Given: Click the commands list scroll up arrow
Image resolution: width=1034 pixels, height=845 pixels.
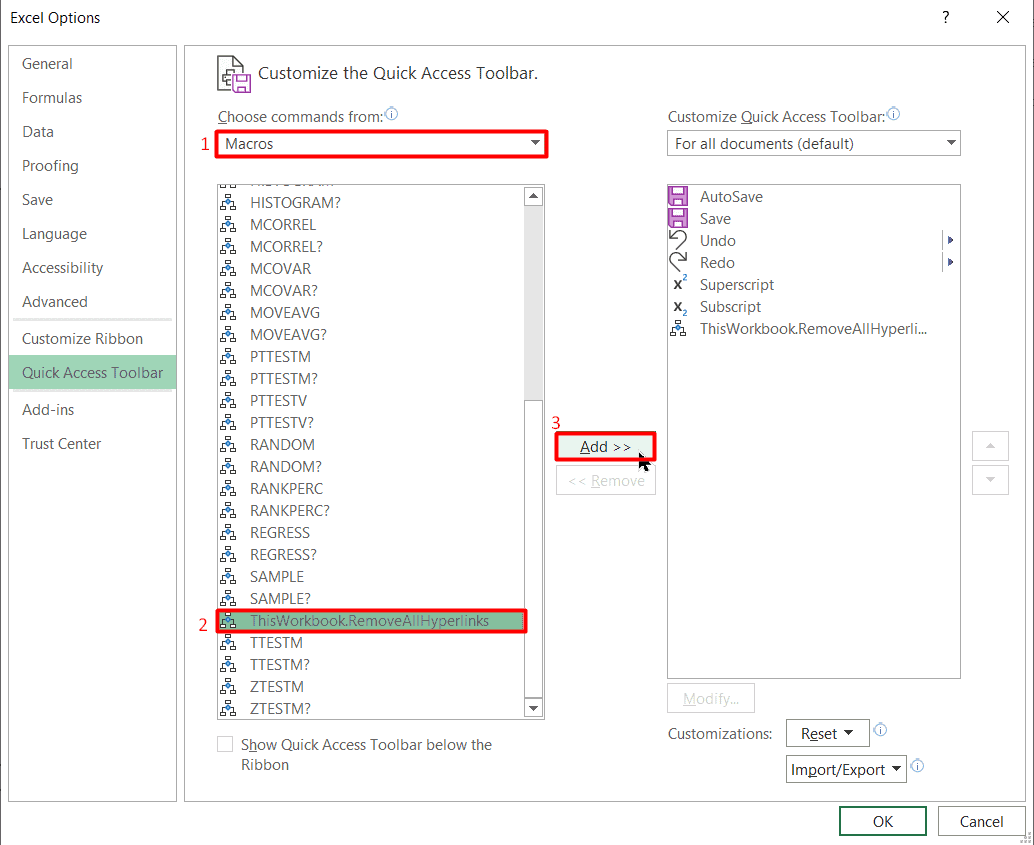Looking at the screenshot, I should click(x=533, y=196).
